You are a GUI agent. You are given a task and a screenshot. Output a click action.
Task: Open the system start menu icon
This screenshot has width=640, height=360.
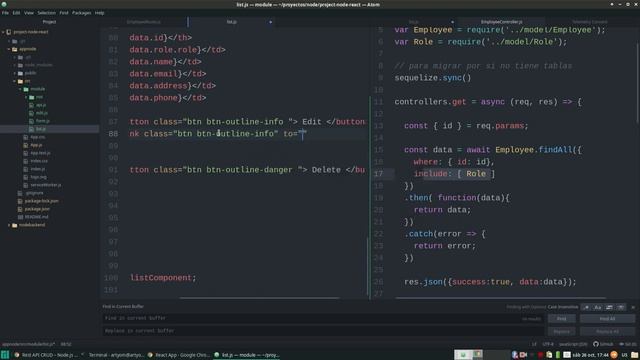tap(5, 355)
